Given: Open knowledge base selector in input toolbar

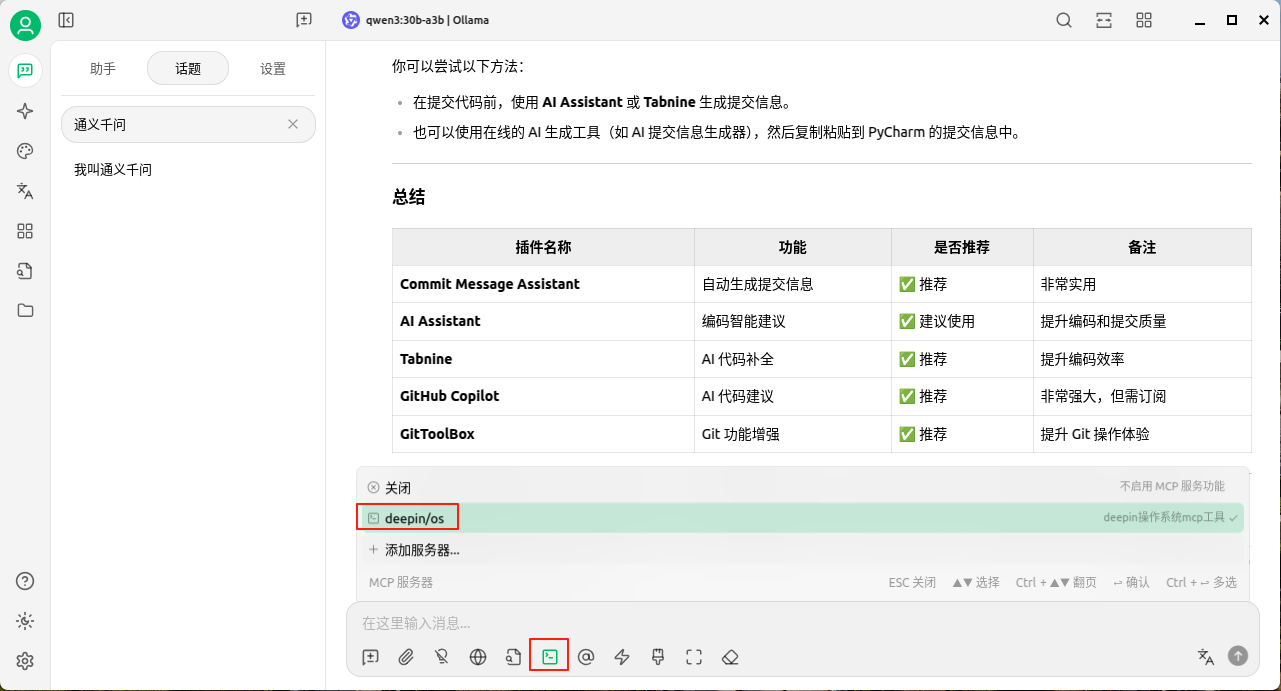Looking at the screenshot, I should 514,657.
